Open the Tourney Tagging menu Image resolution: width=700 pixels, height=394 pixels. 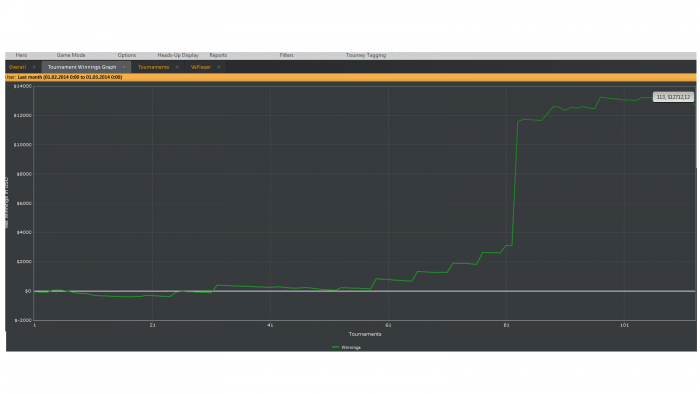366,55
